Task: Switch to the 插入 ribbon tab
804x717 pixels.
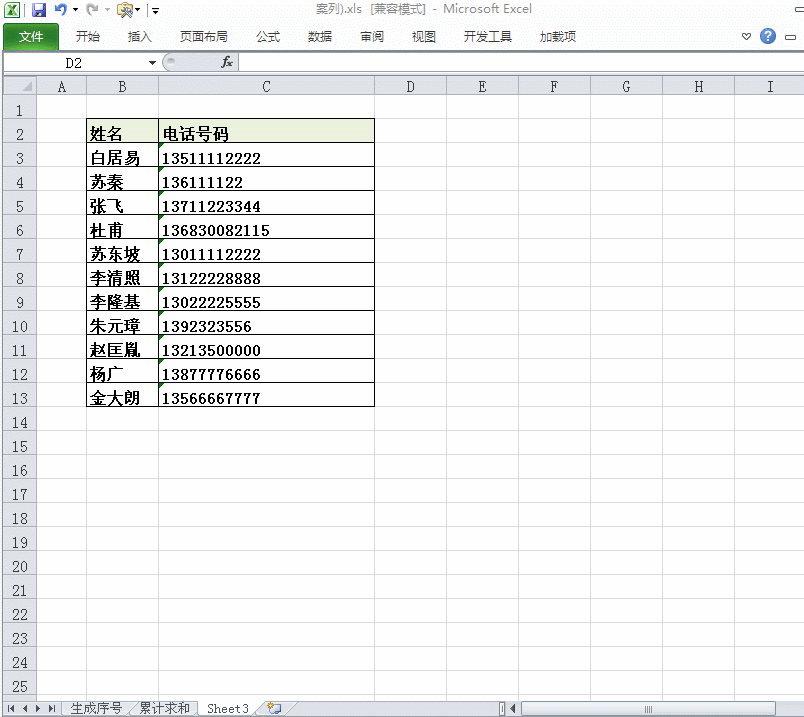Action: [x=139, y=37]
